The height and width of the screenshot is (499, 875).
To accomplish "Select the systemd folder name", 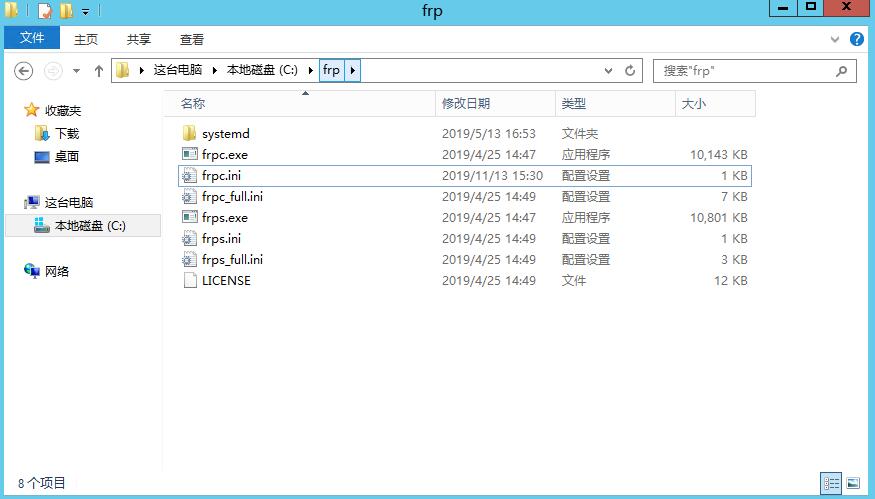I will pos(226,134).
